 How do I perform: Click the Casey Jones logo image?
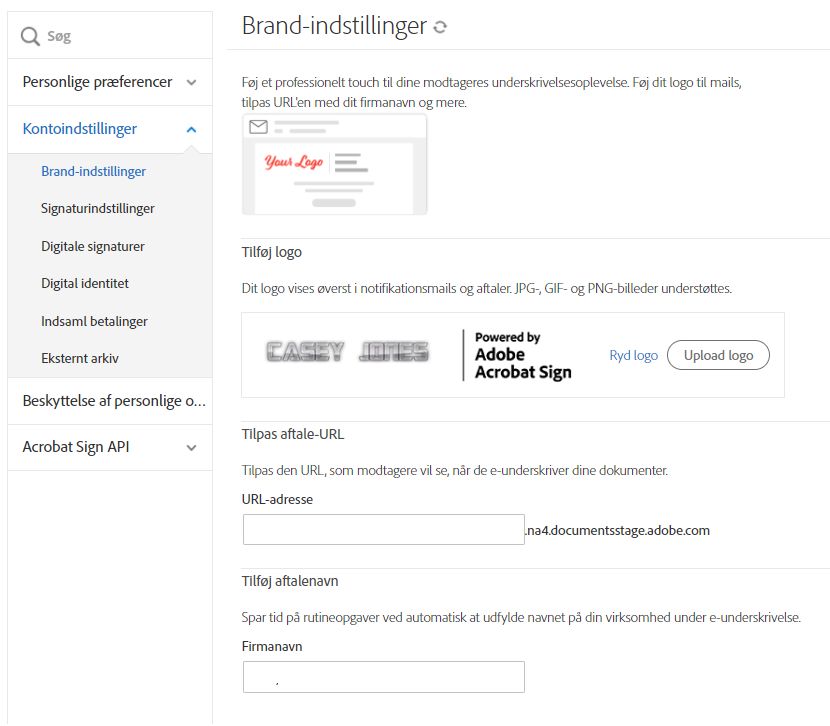347,352
